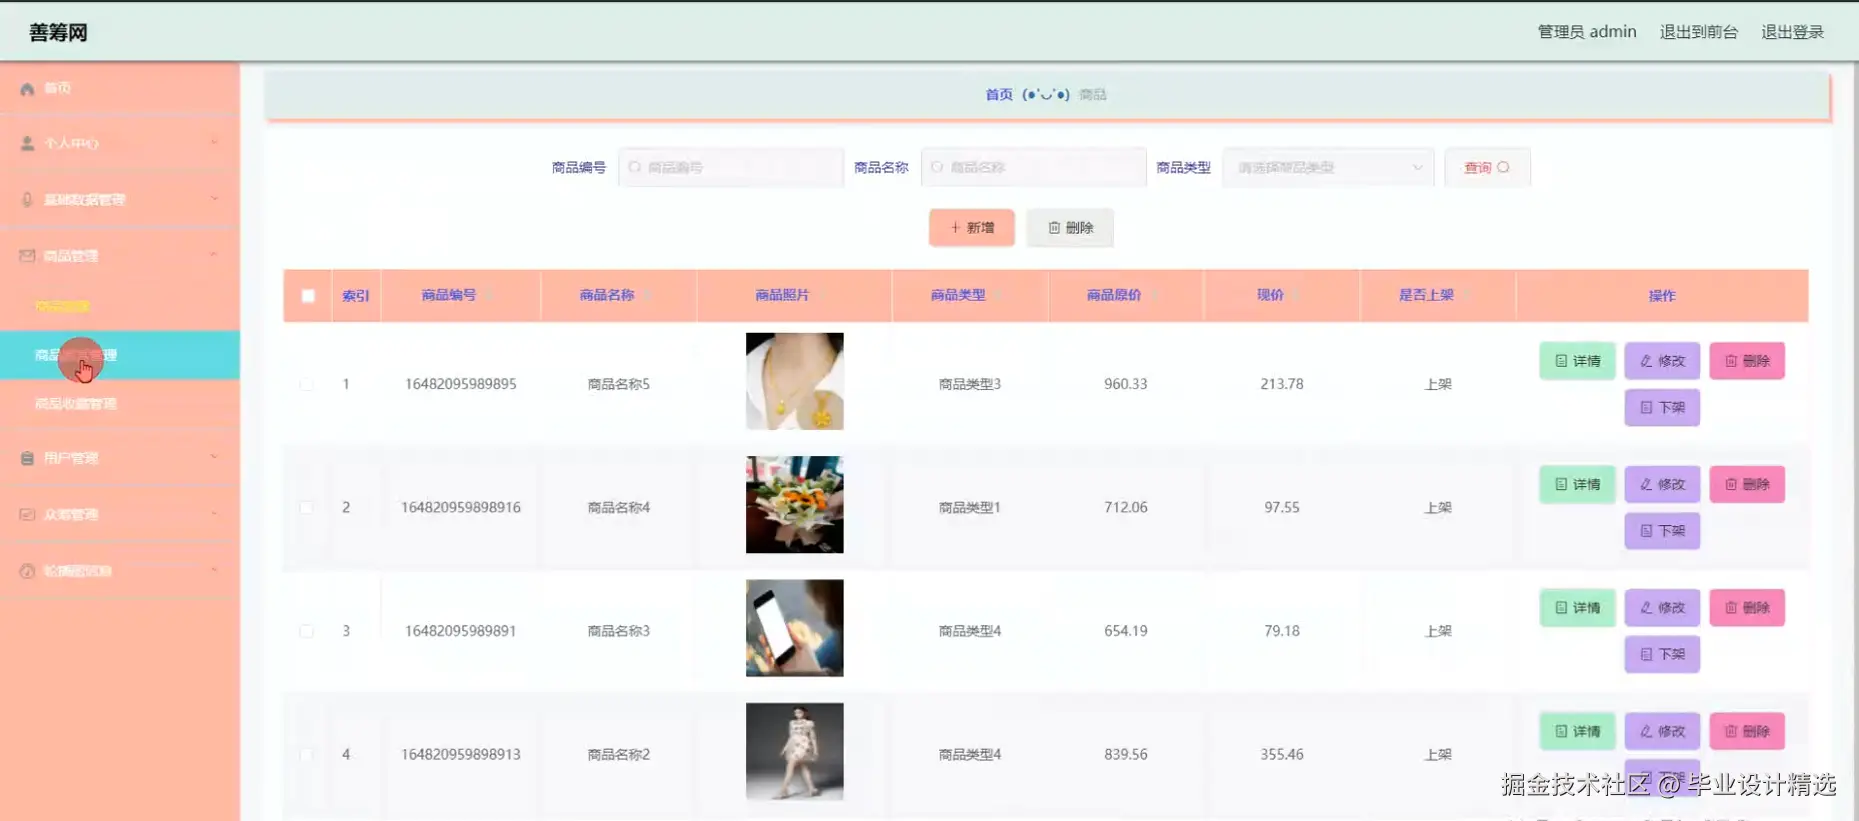This screenshot has width=1859, height=821.
Task: Open the necklace product photo in row 1
Action: click(x=795, y=382)
